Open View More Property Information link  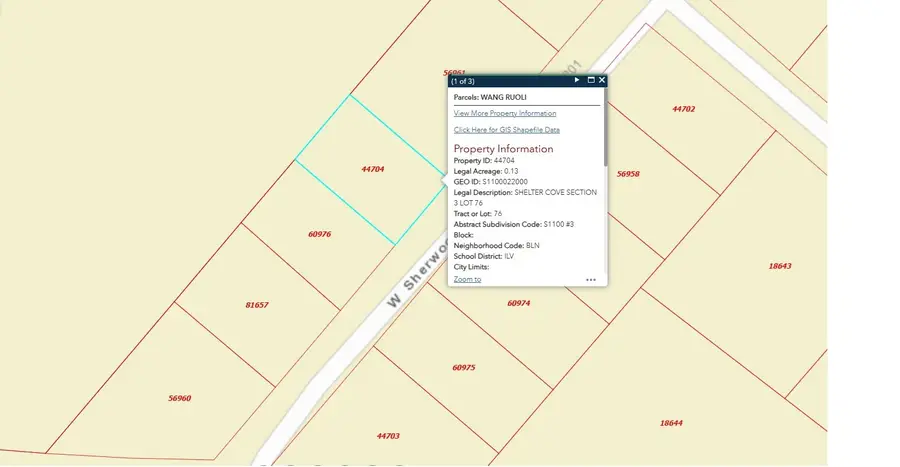pos(505,114)
